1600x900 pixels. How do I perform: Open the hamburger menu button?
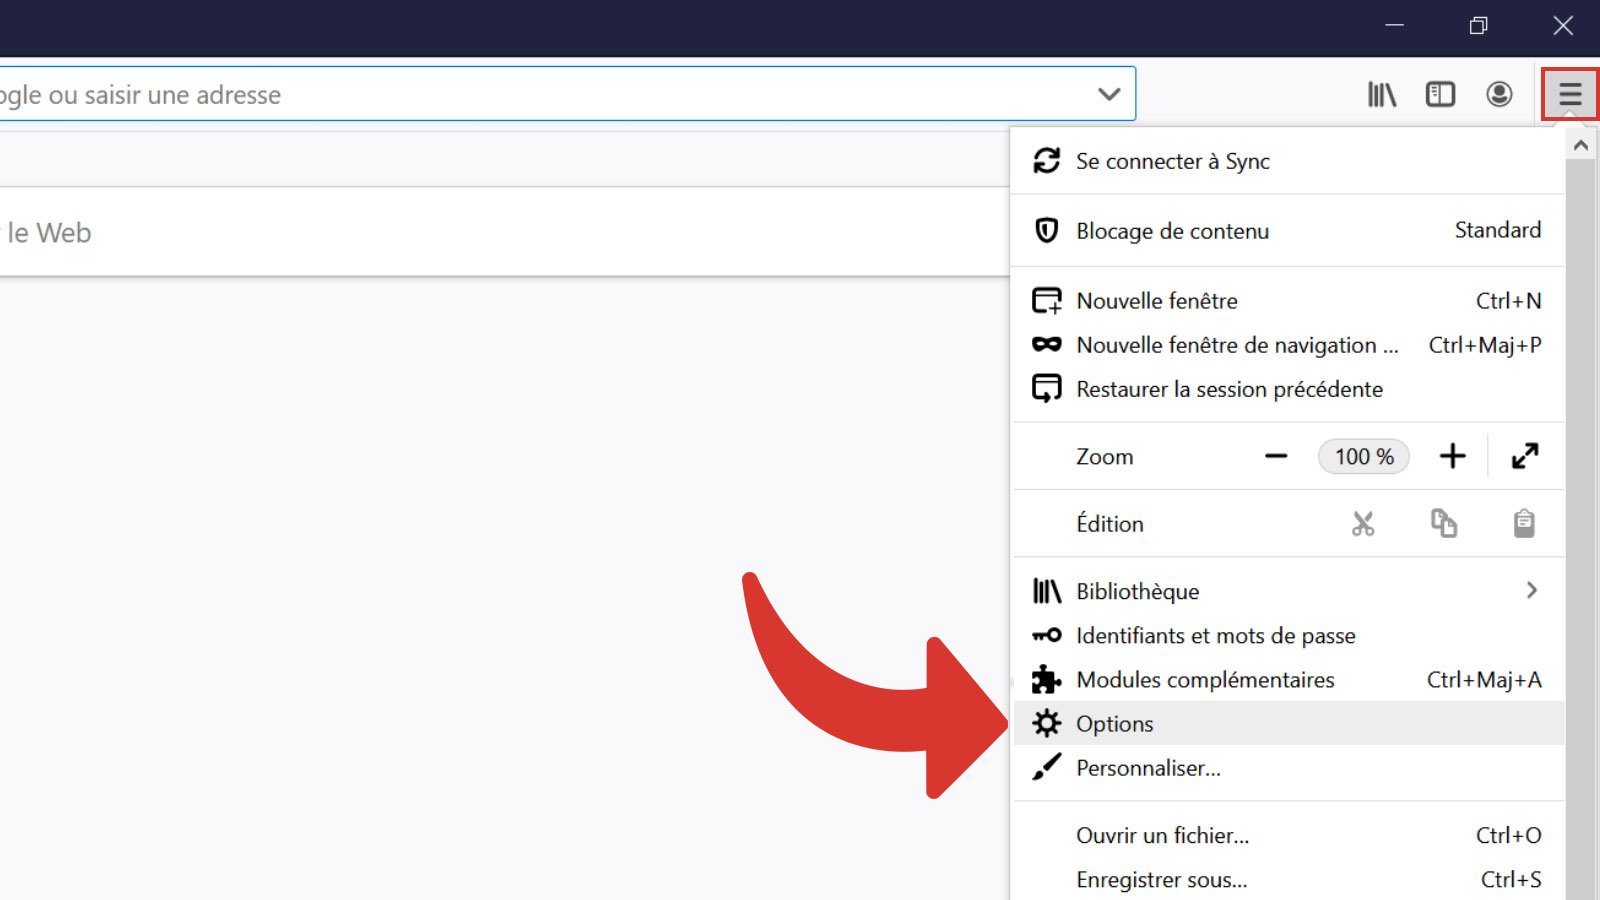pyautogui.click(x=1570, y=94)
